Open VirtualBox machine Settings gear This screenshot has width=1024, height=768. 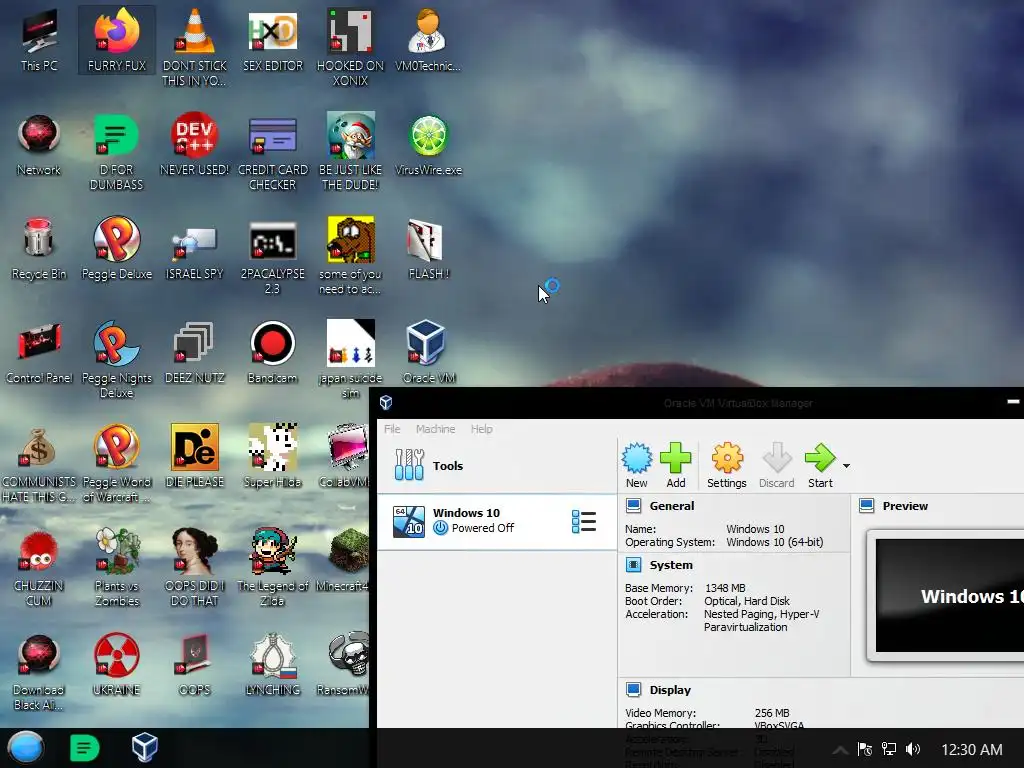(x=726, y=466)
